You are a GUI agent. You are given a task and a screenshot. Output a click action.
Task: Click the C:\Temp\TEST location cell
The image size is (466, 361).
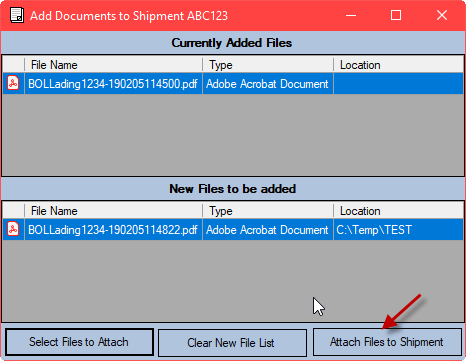374,230
